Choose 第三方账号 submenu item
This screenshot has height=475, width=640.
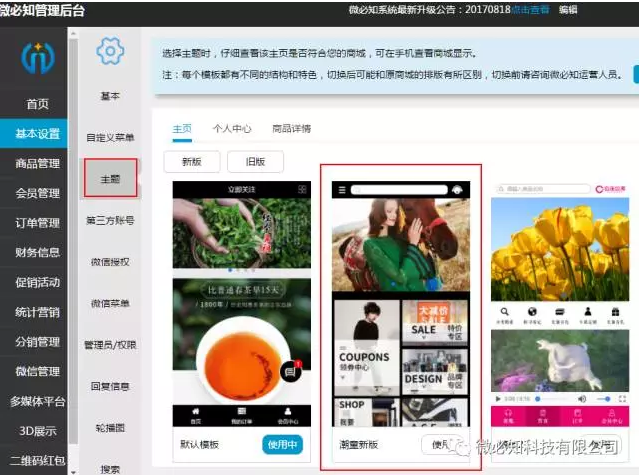110,220
